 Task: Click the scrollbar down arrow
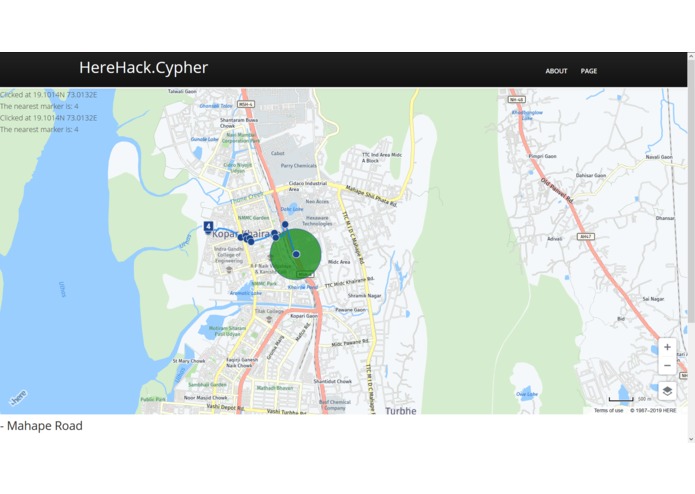coord(691,439)
